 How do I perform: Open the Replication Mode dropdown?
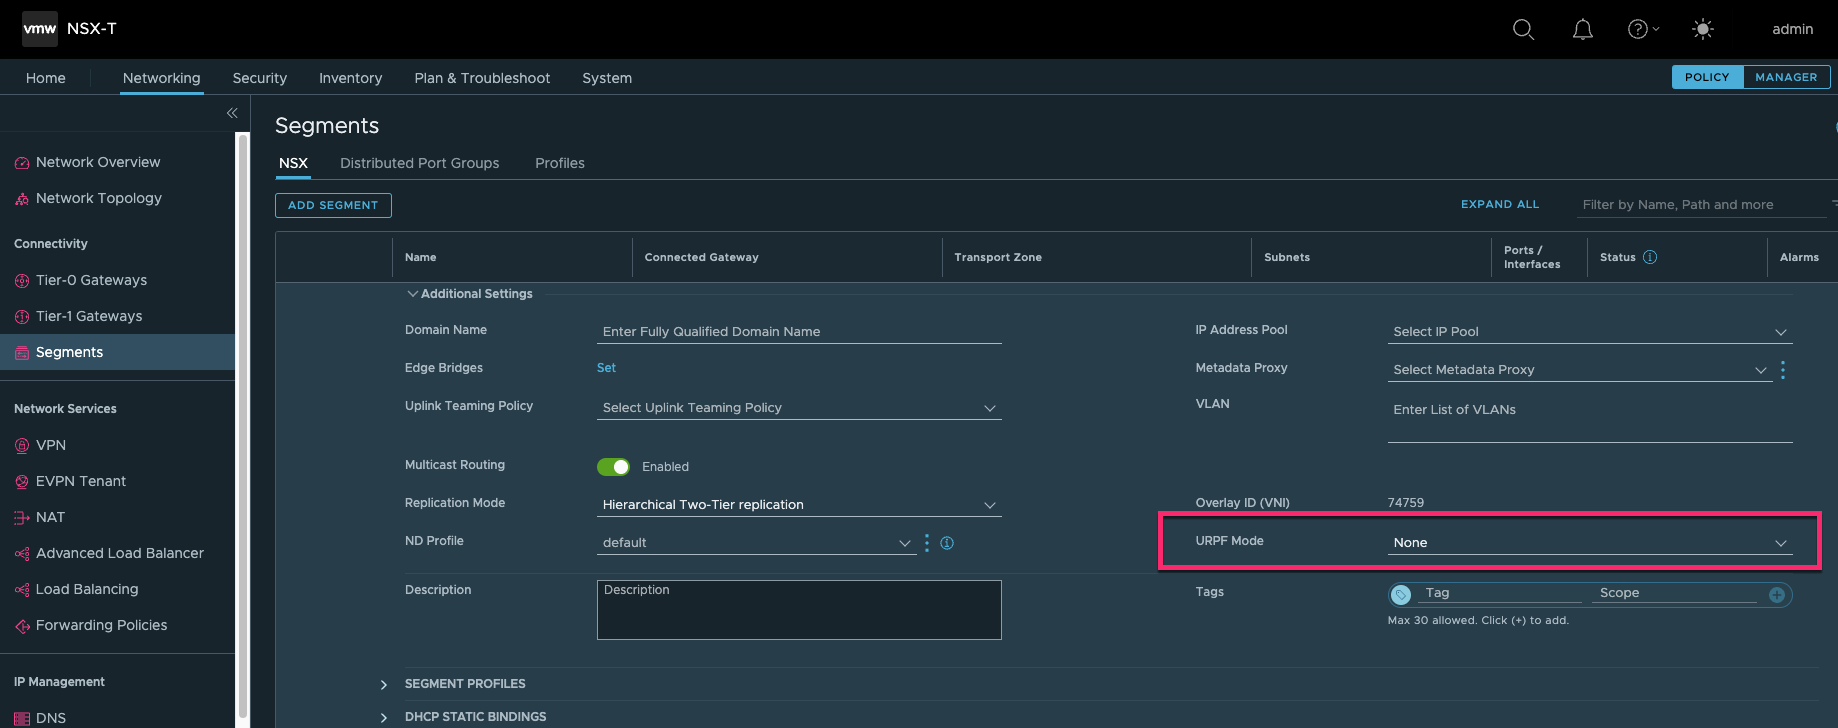click(799, 505)
